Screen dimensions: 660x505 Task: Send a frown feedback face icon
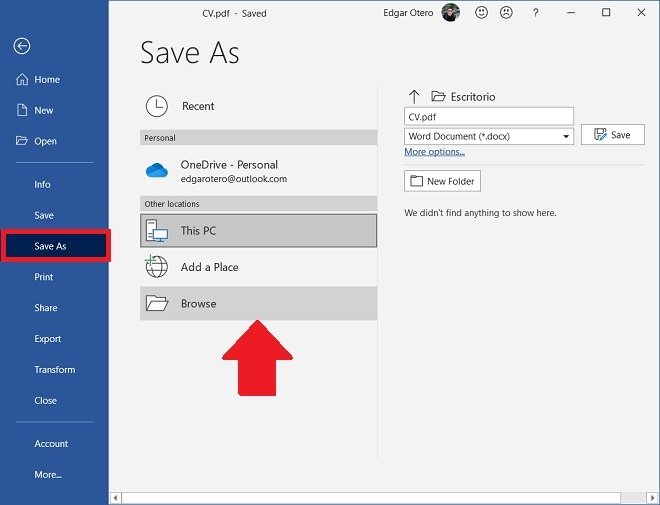506,13
